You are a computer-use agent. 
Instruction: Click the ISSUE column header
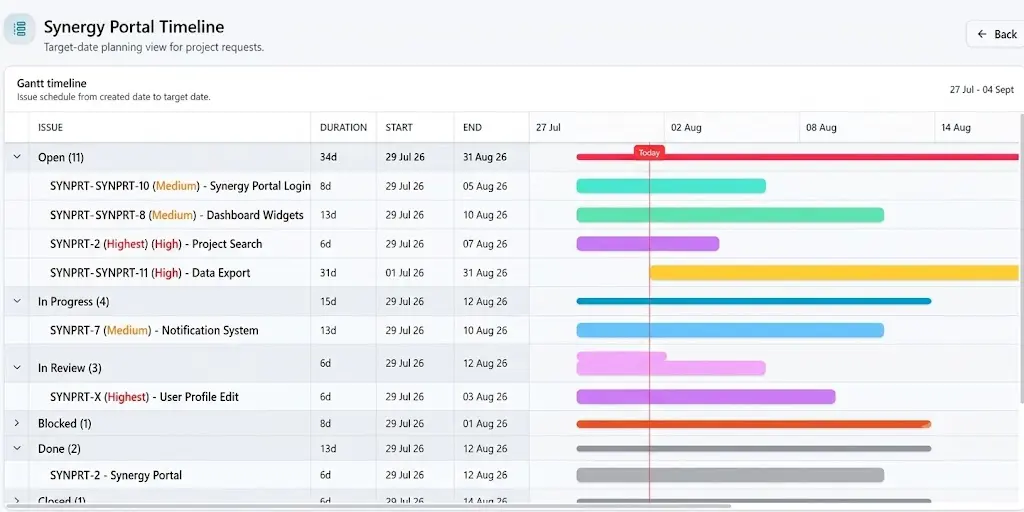(x=50, y=127)
